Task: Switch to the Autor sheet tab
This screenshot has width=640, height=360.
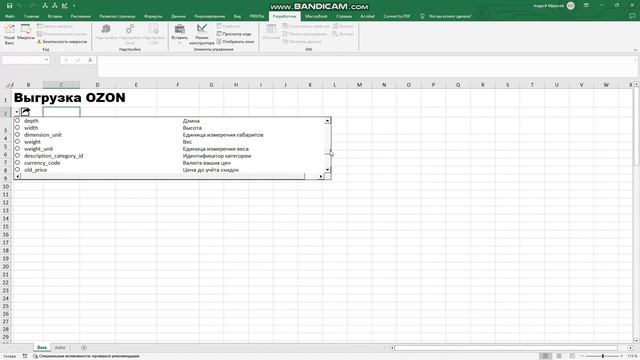Action: [60, 348]
